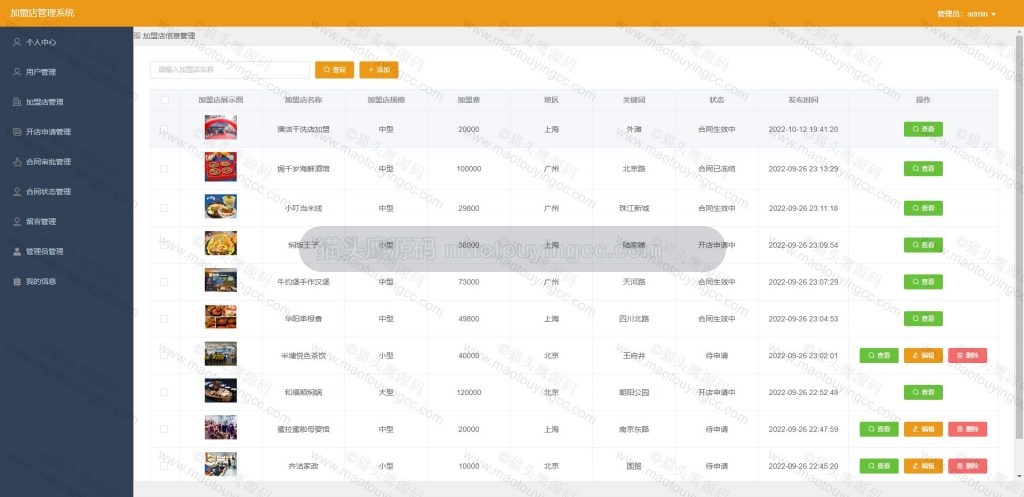
Task: Click 查看 for 齐洁家政
Action: [879, 466]
